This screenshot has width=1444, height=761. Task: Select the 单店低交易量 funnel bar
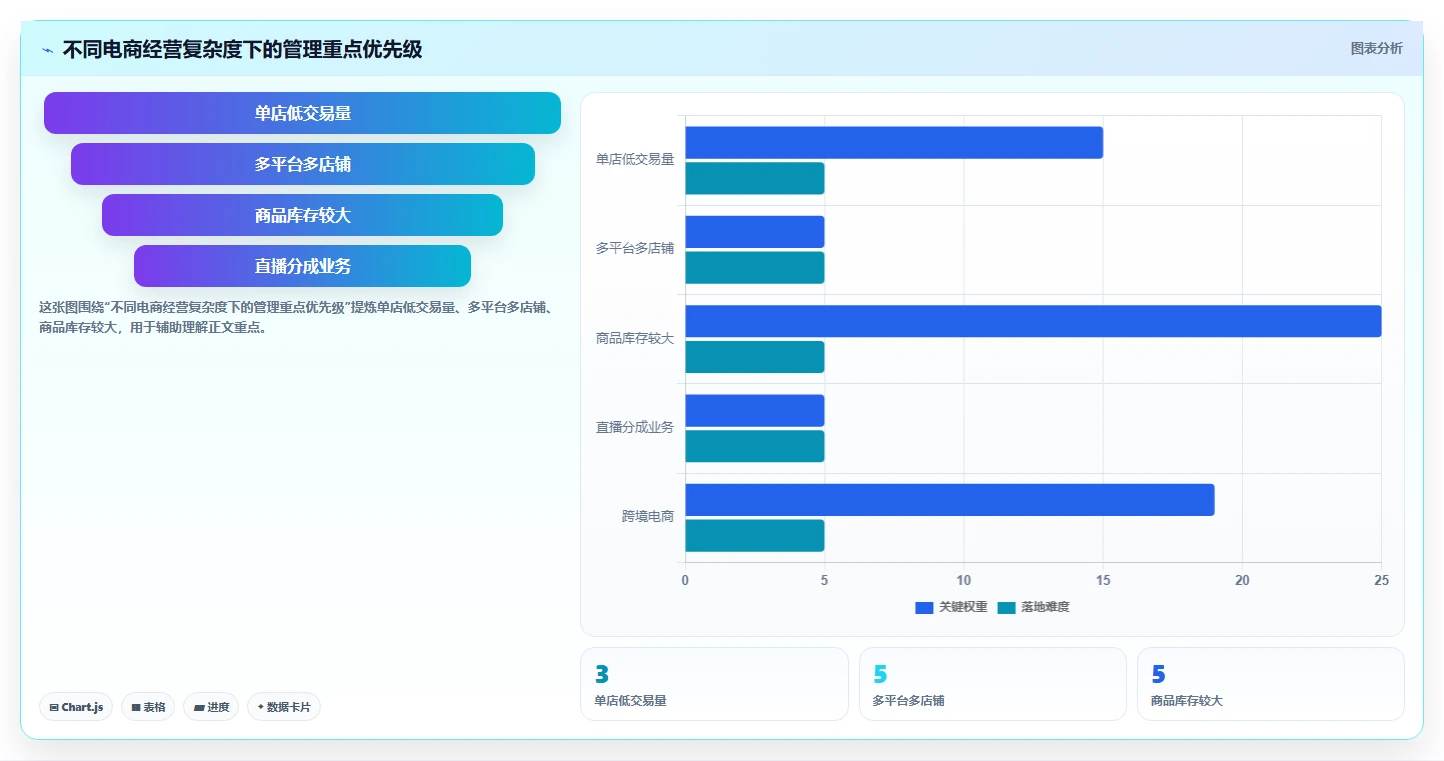pos(302,113)
